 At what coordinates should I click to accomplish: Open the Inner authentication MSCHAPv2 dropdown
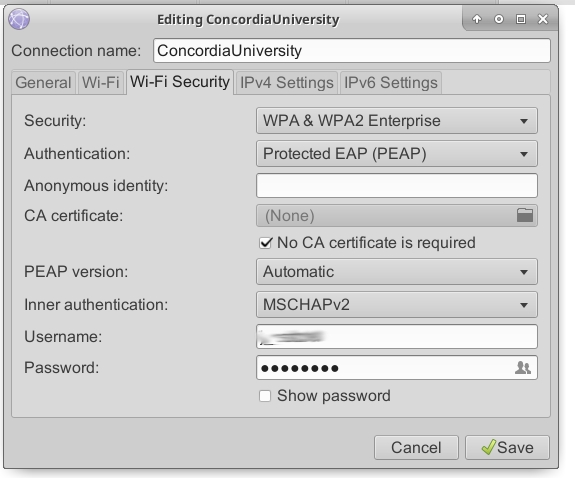(x=397, y=305)
